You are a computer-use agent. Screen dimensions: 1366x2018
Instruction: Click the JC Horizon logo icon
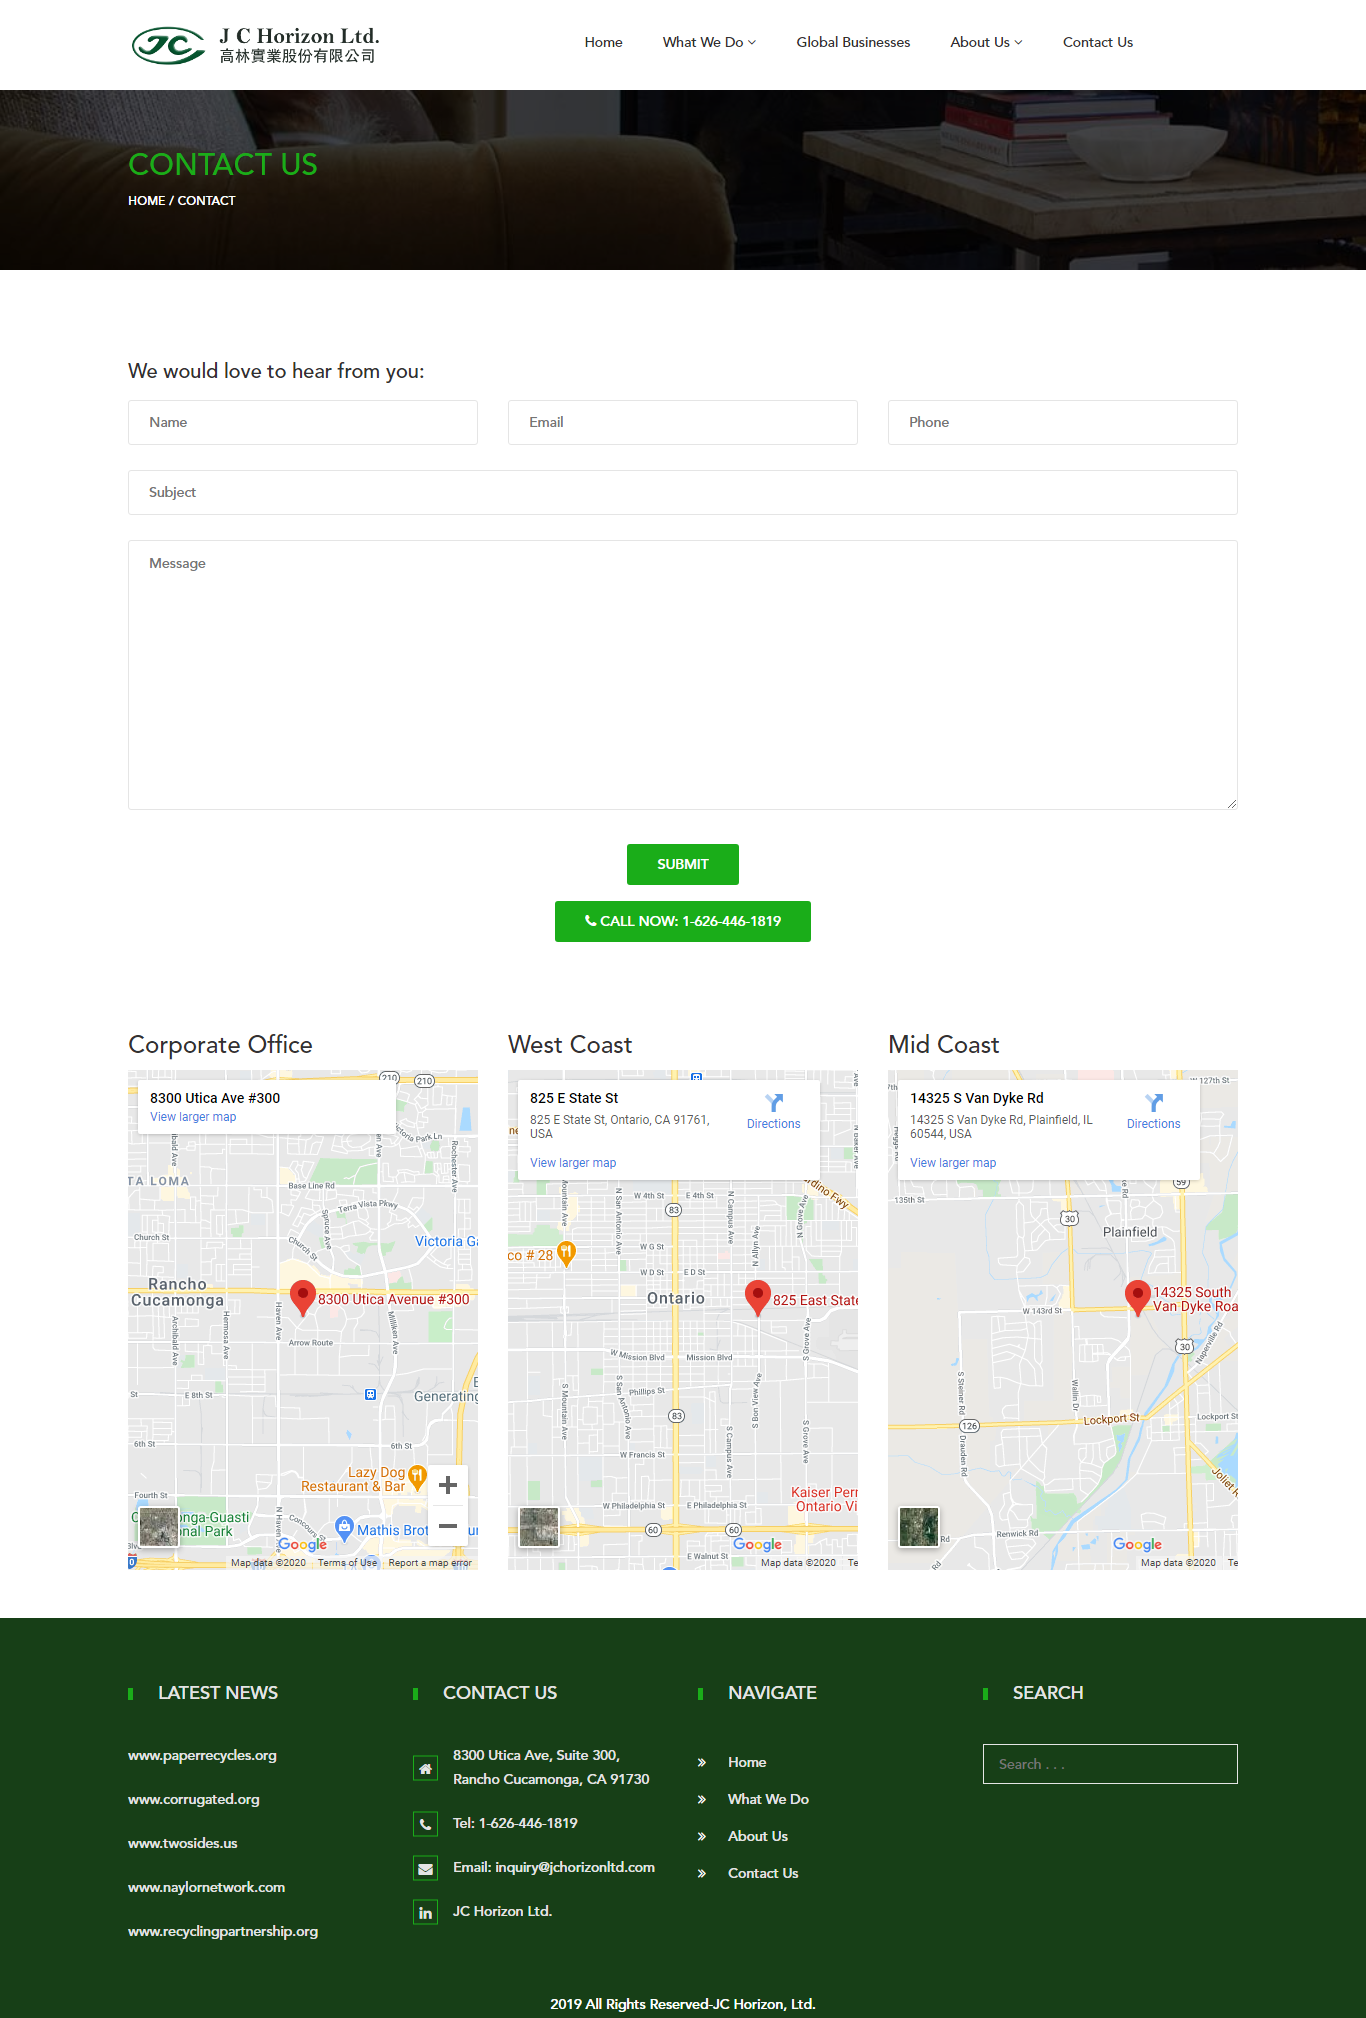point(168,45)
